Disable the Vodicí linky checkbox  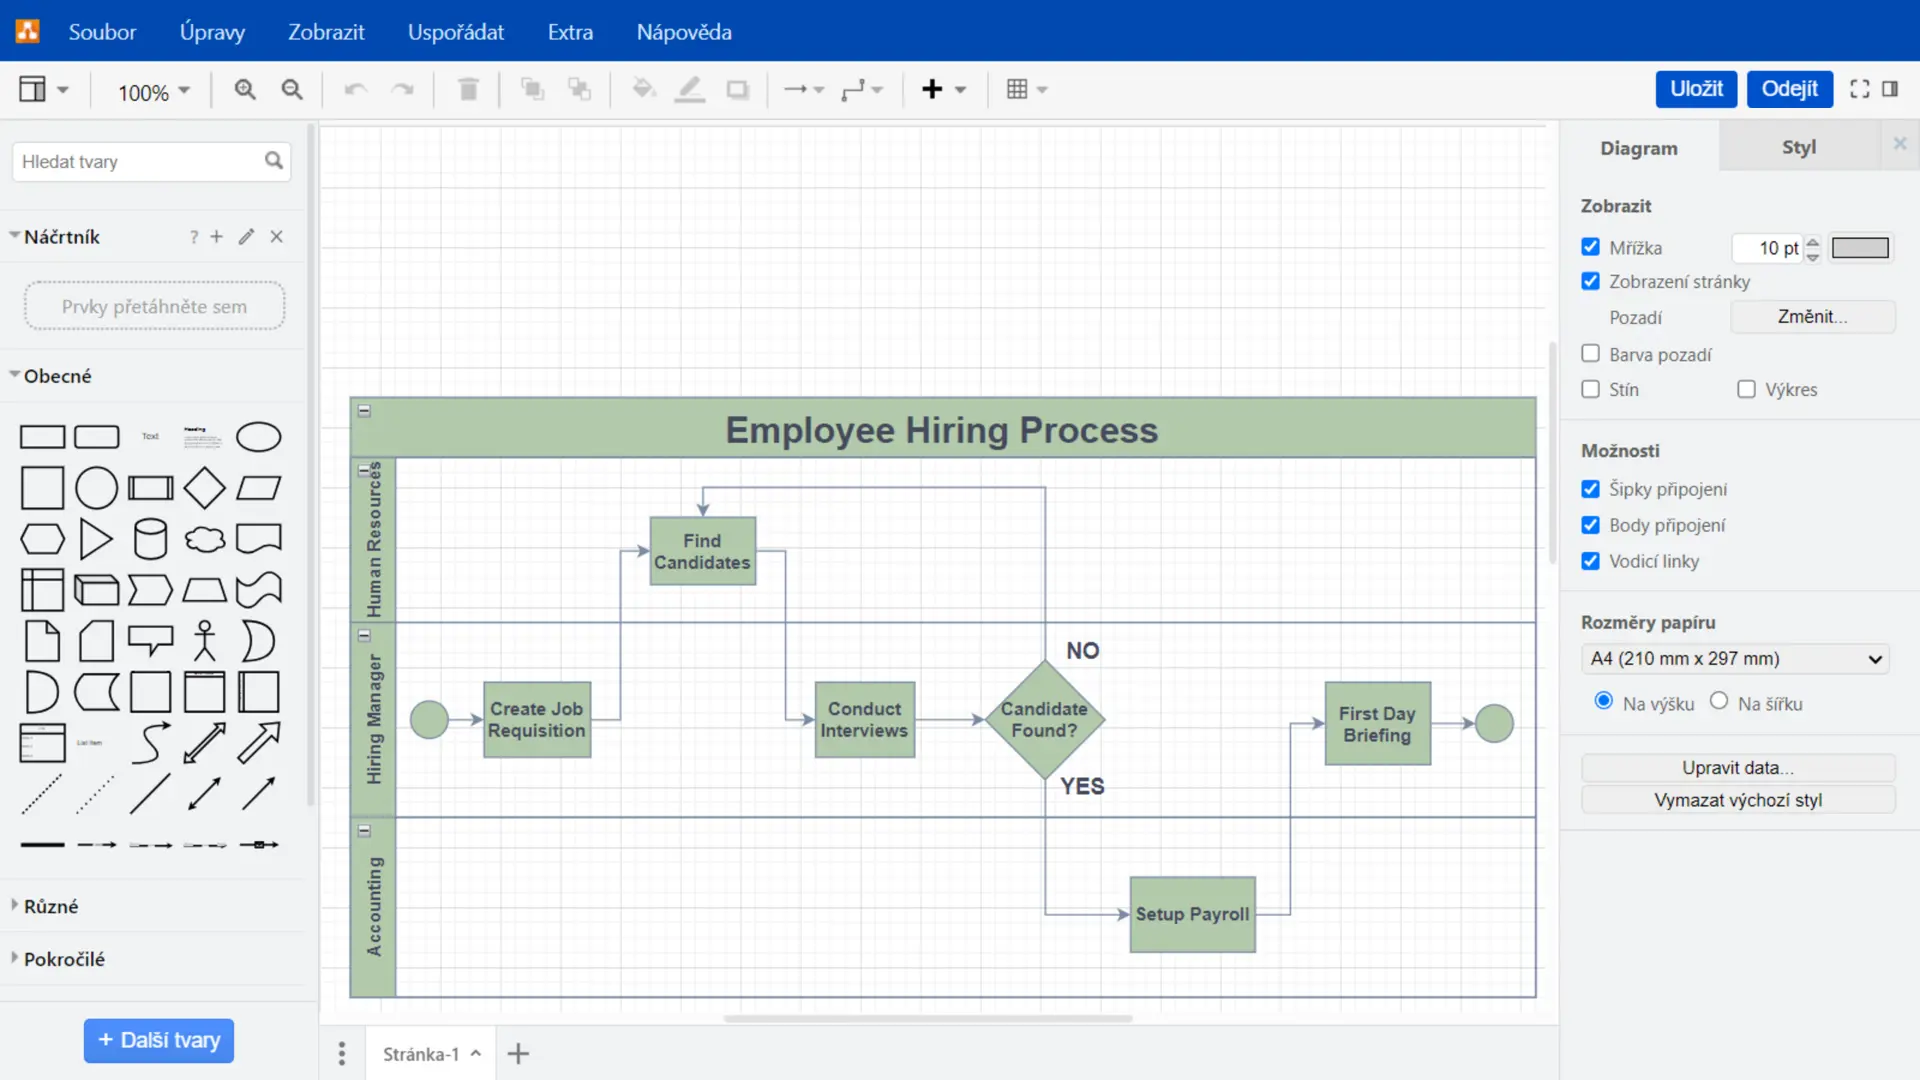click(1590, 561)
